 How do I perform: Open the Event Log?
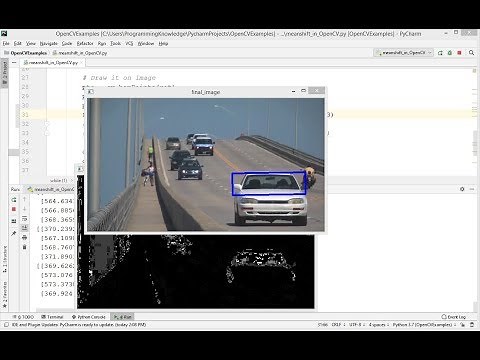tap(454, 317)
